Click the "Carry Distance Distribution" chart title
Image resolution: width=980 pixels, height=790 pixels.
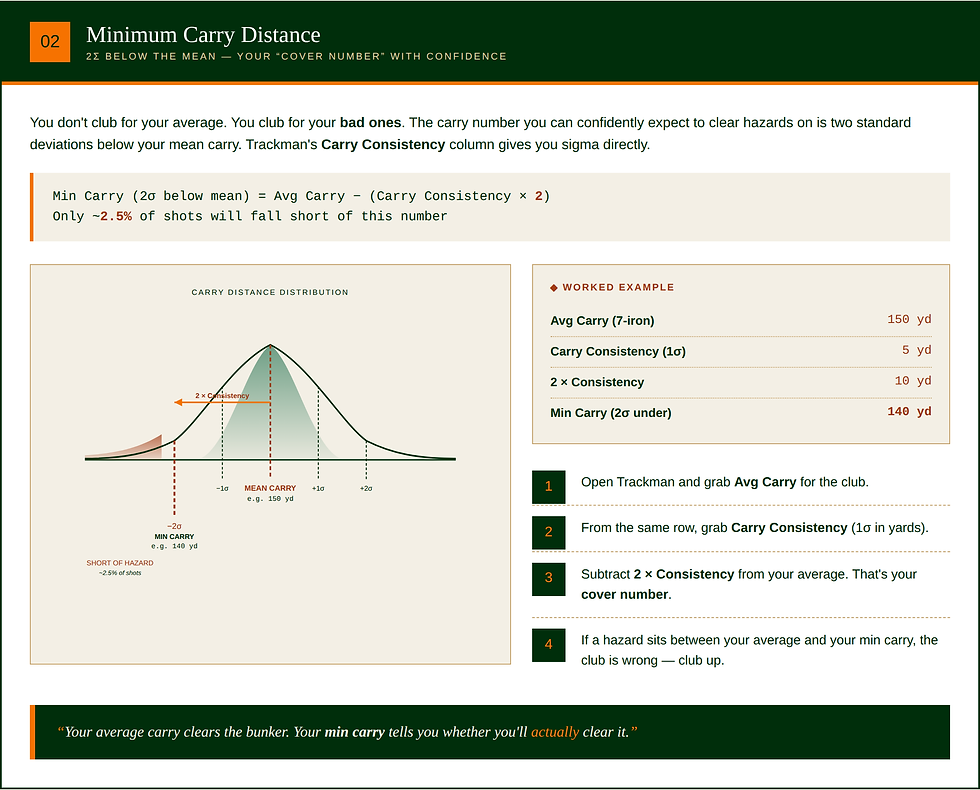coord(270,292)
